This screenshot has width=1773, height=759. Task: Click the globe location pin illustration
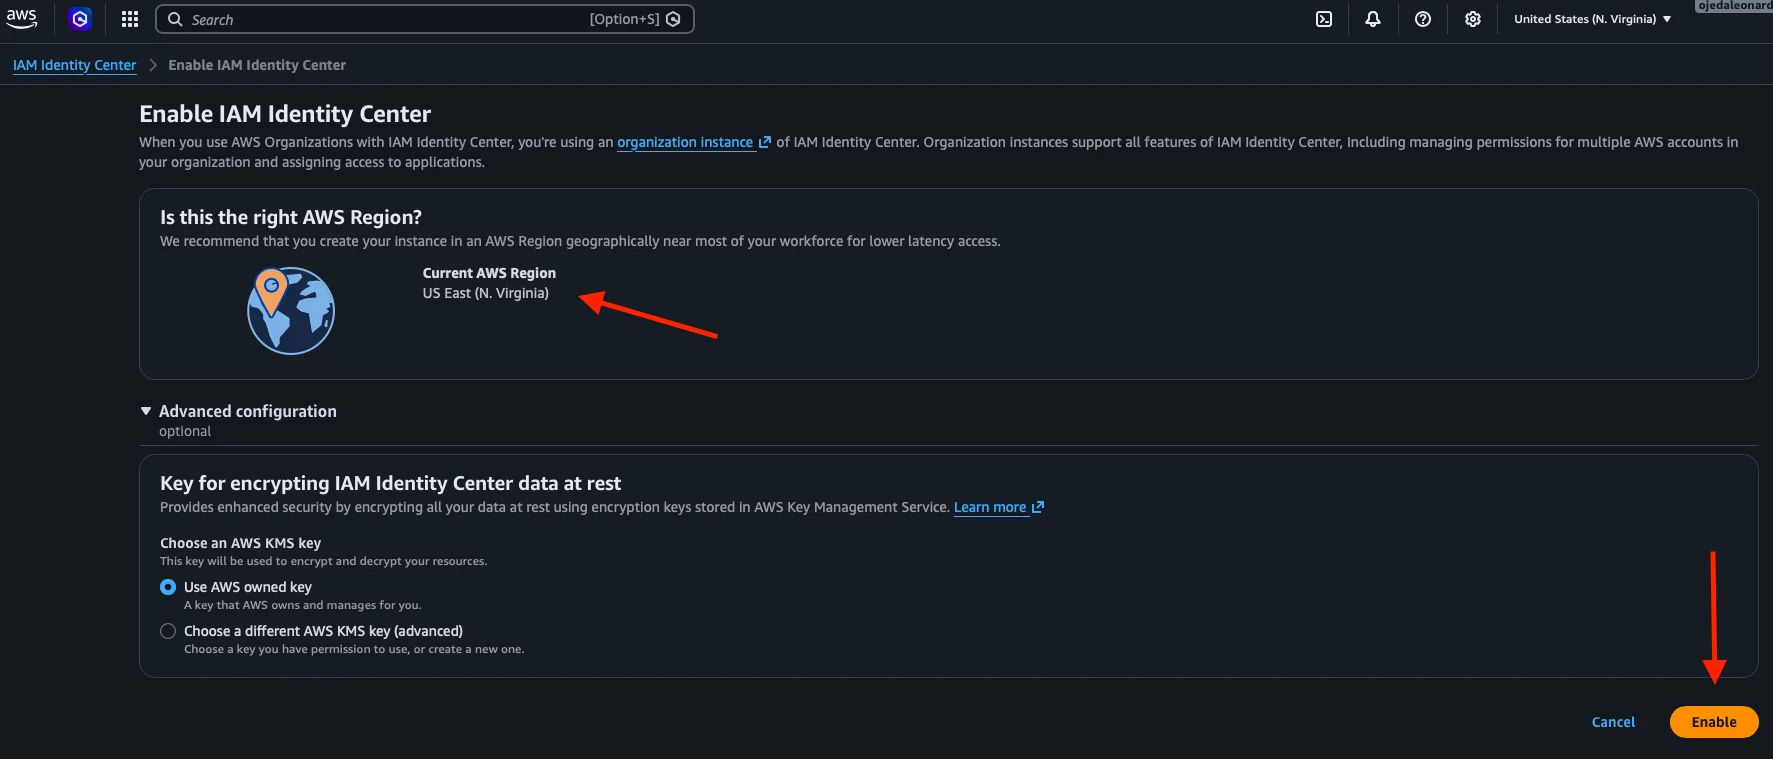point(291,310)
